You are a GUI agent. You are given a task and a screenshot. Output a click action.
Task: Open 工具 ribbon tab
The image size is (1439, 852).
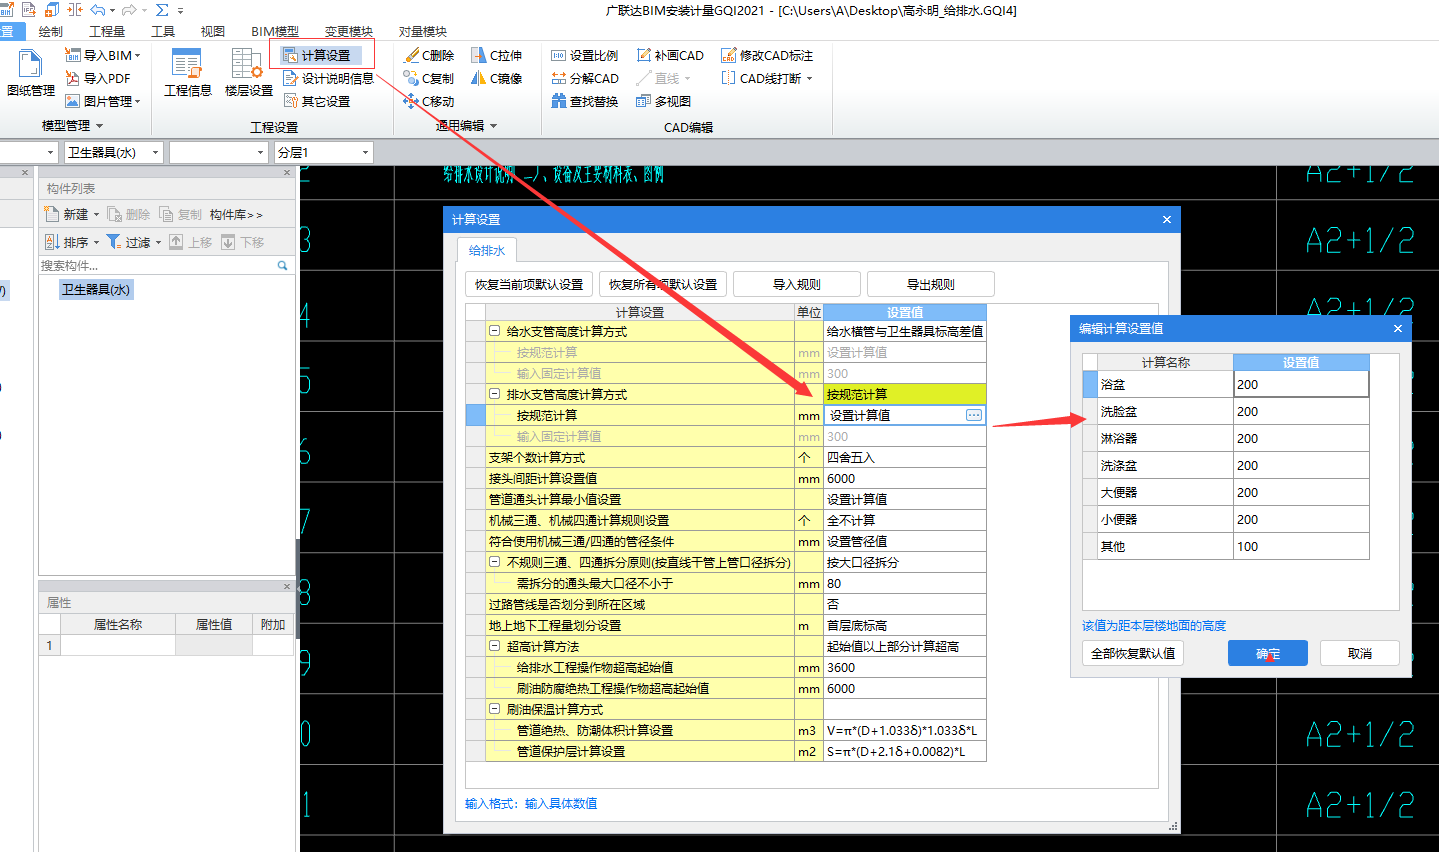[x=163, y=31]
